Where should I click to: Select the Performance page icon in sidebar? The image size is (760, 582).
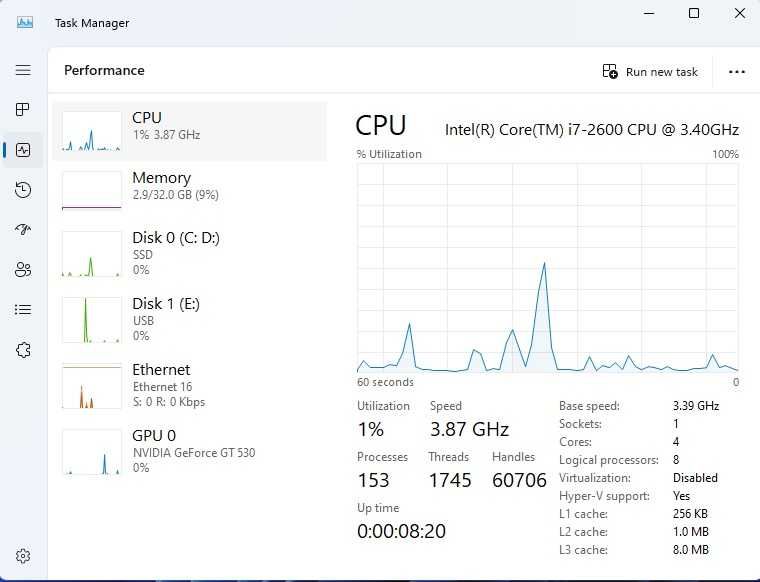tap(23, 150)
